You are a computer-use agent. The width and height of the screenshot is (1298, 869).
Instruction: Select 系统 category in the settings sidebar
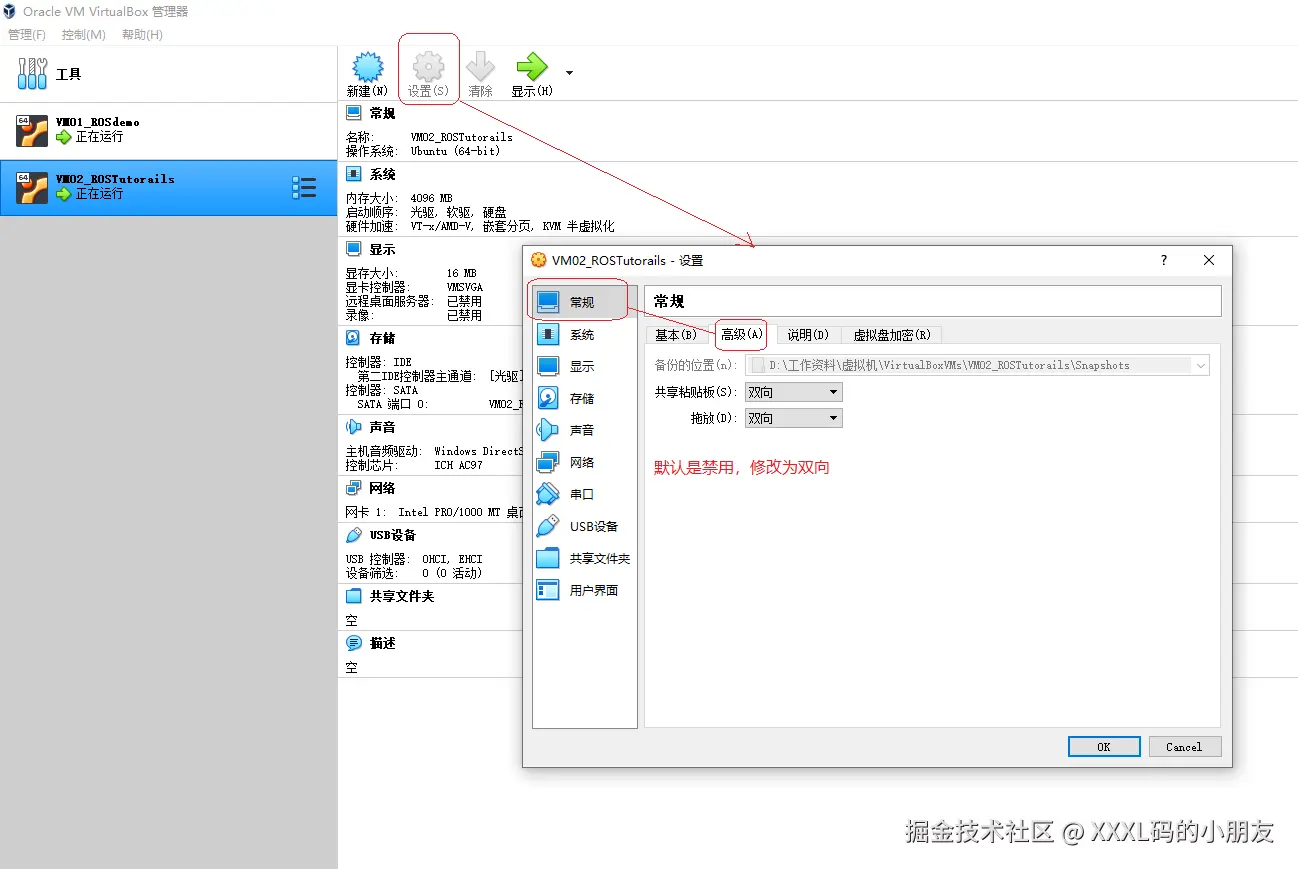click(584, 334)
